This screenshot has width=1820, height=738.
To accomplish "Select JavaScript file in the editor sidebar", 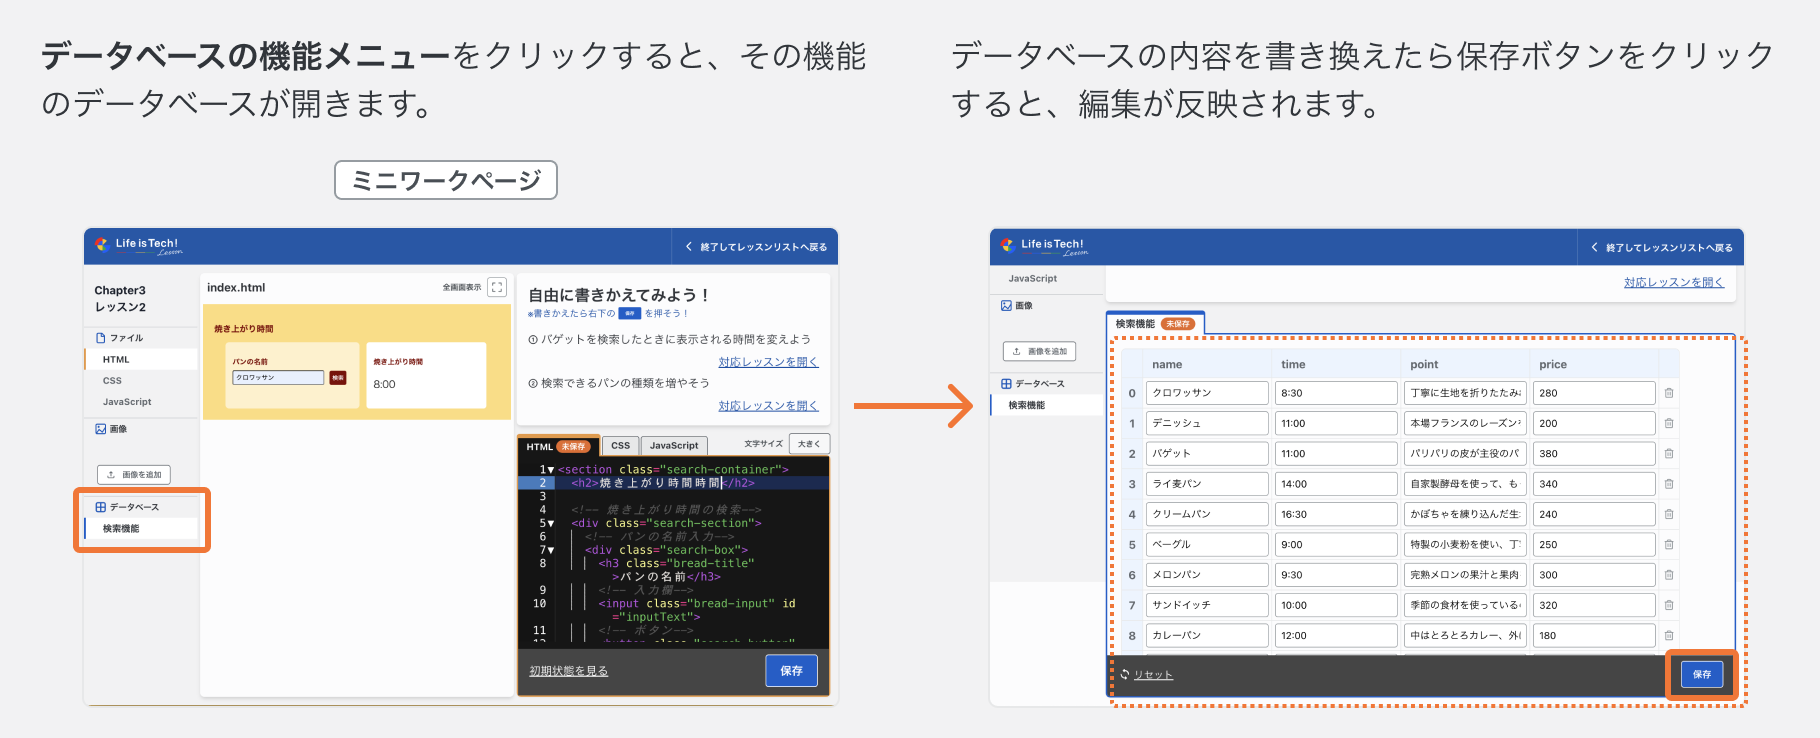I will pos(141,402).
